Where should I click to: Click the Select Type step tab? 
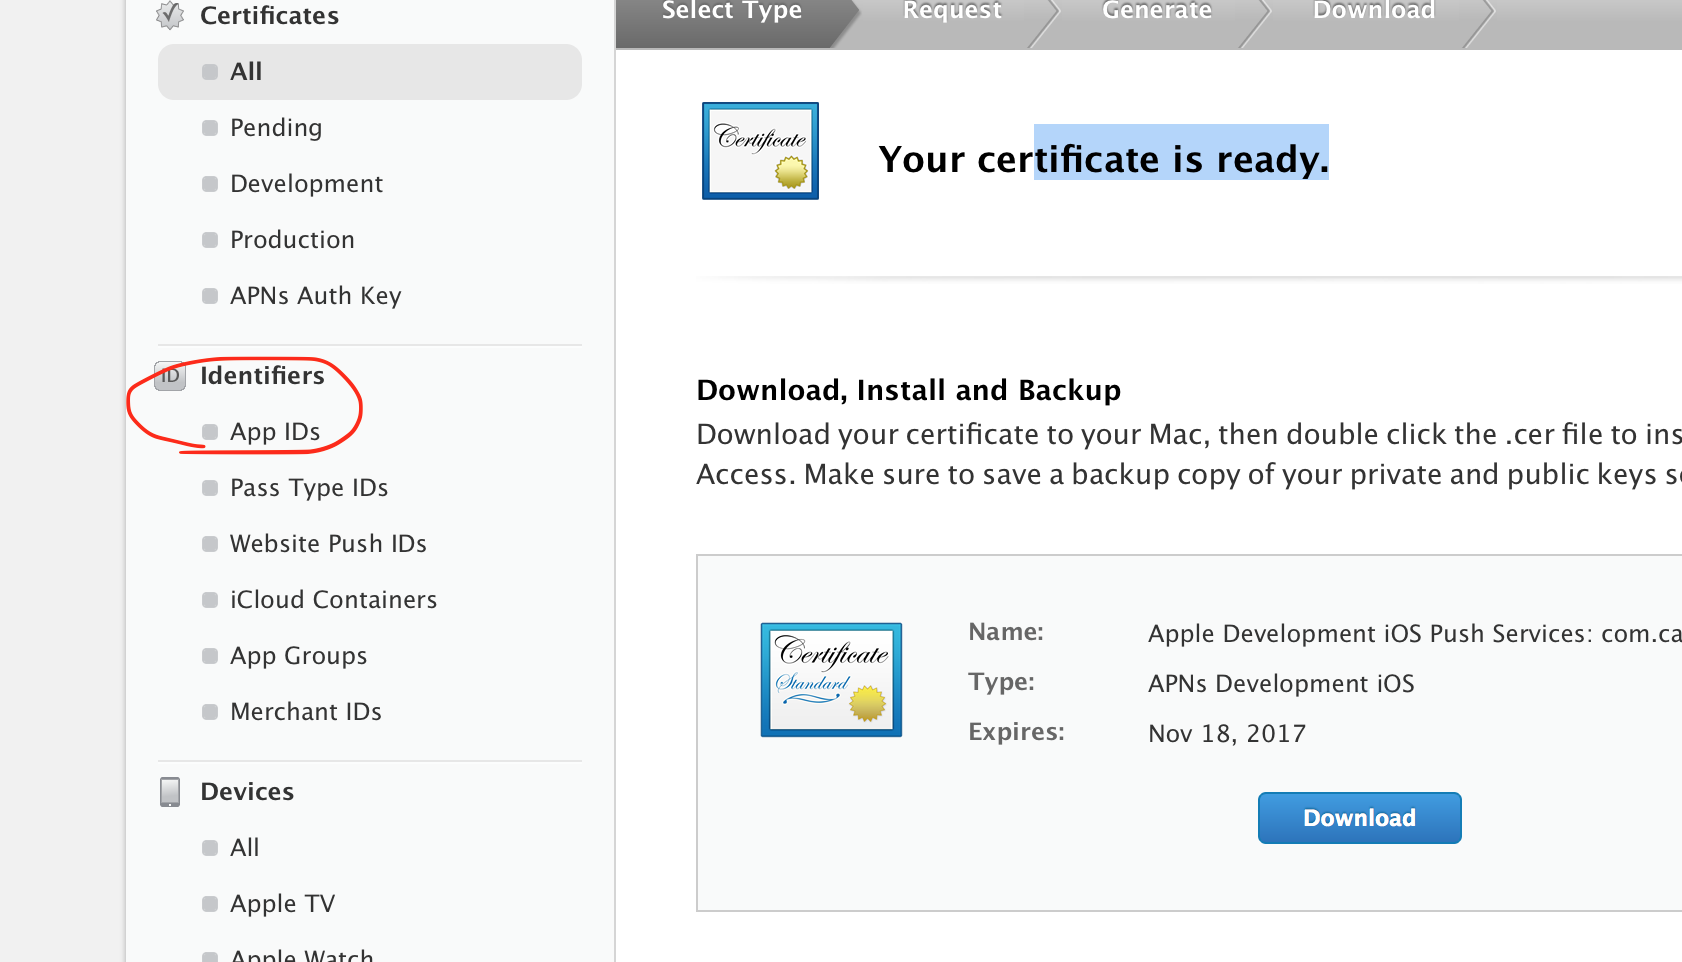tap(732, 12)
